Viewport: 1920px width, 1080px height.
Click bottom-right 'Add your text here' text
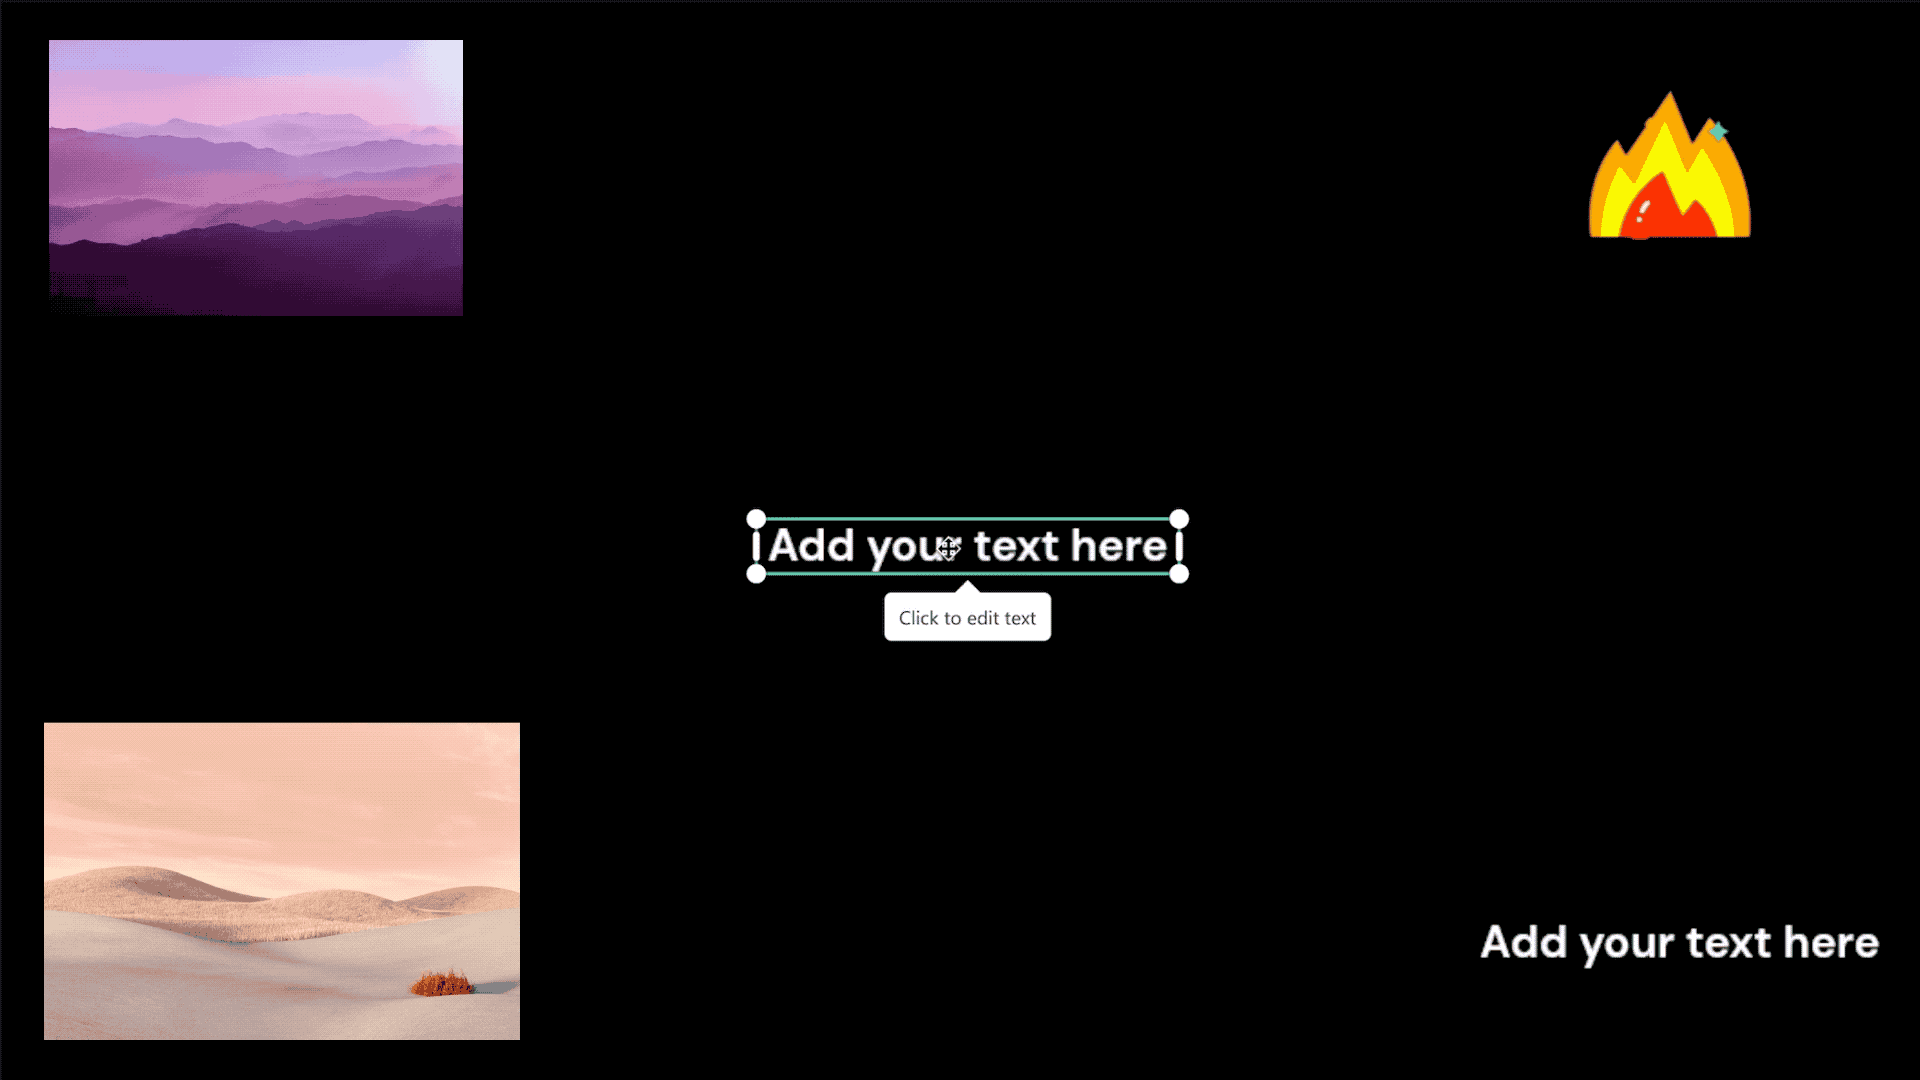pos(1677,940)
